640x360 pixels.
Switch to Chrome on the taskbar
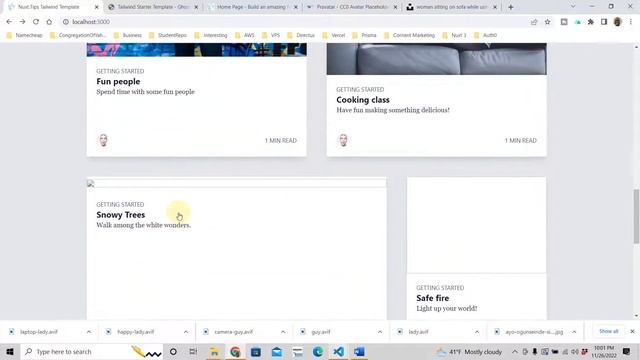(x=235, y=351)
